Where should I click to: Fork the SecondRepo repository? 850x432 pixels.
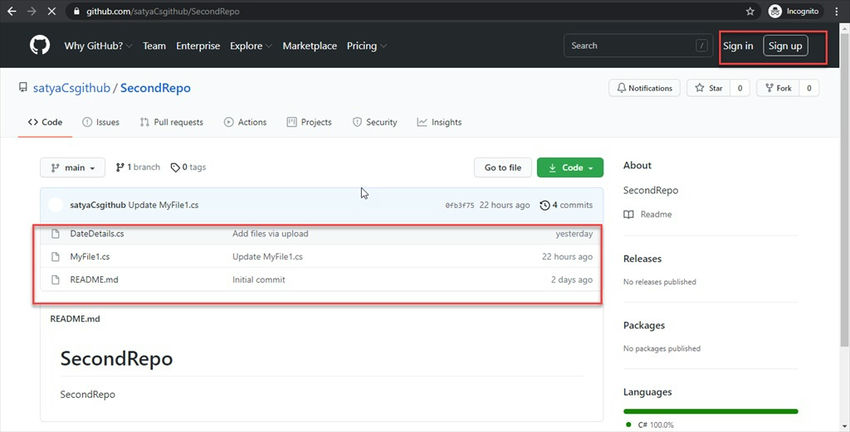[778, 88]
